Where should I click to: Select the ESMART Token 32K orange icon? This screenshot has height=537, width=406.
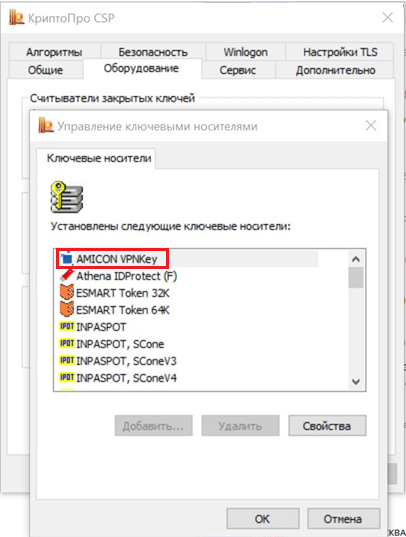[67, 292]
